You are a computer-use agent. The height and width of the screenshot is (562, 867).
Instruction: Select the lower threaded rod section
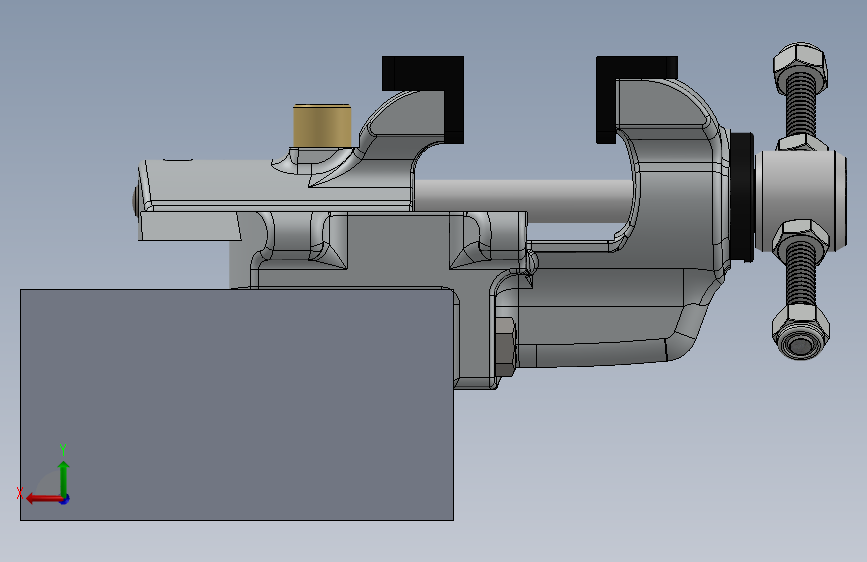tap(800, 279)
